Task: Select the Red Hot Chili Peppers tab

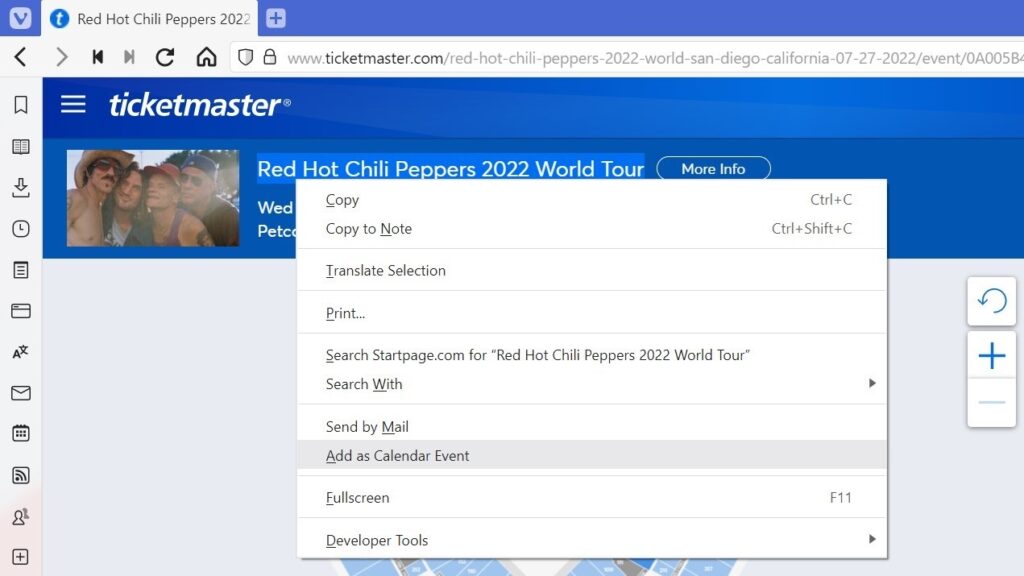Action: pos(150,18)
